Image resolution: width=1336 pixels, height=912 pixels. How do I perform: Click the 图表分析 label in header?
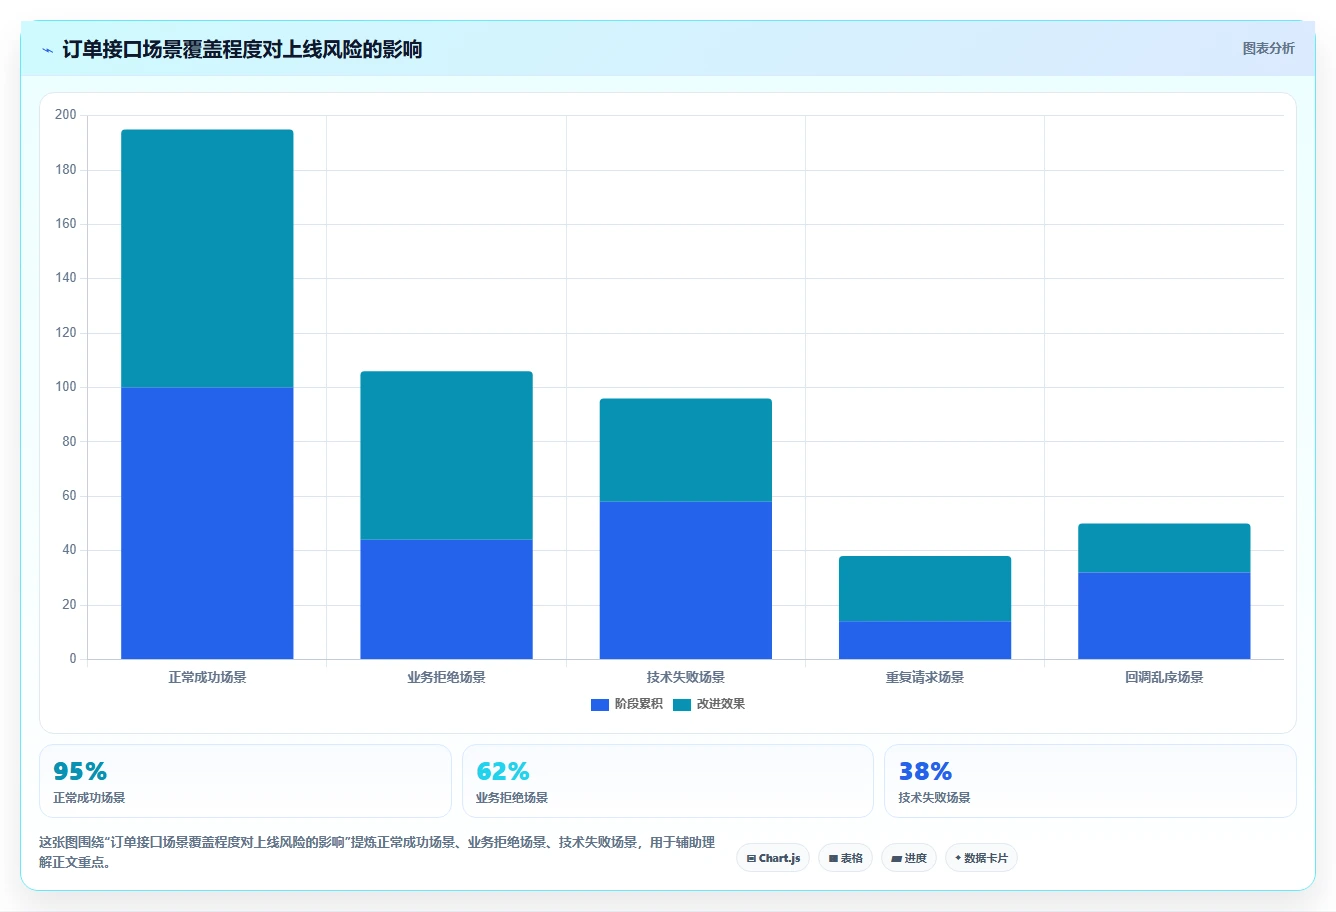(1268, 48)
